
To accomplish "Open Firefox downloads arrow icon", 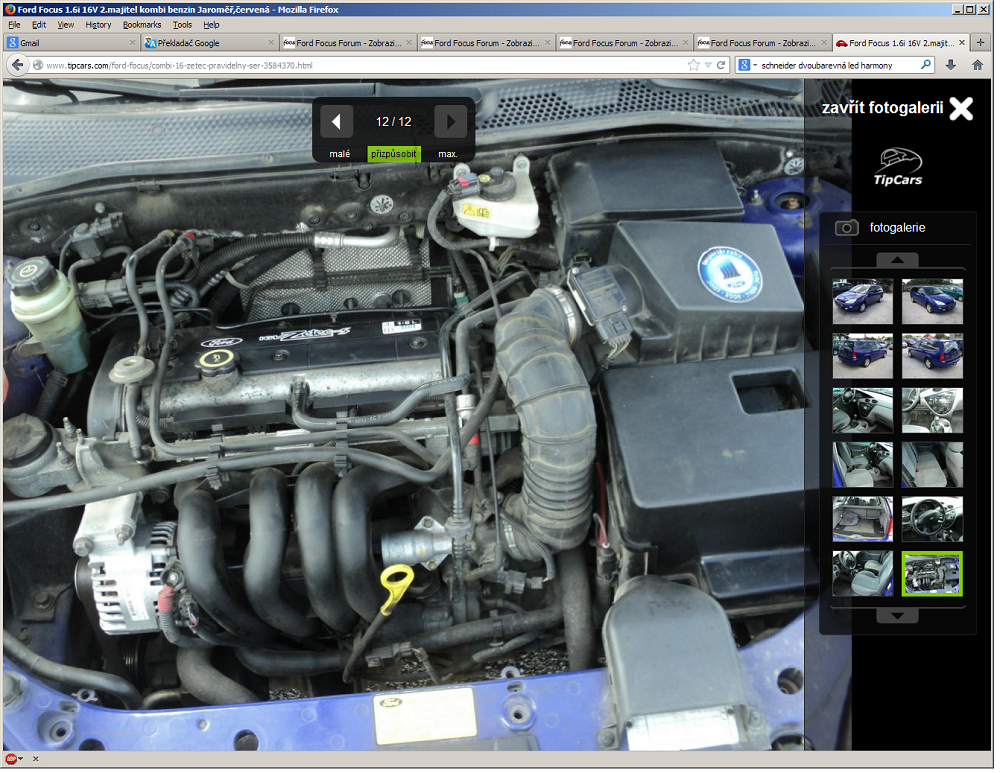I will click(950, 65).
